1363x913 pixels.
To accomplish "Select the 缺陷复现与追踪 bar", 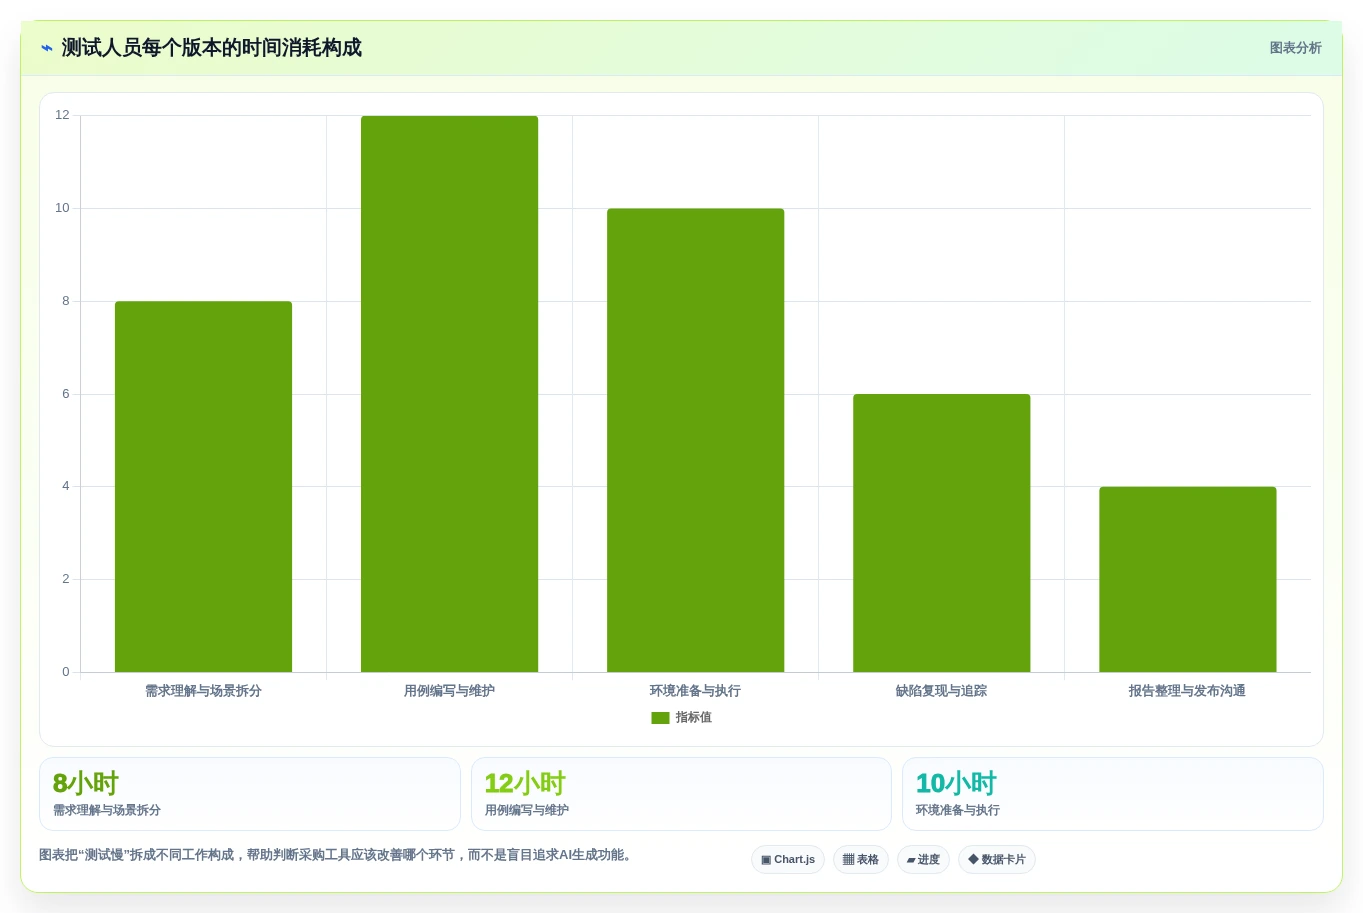I will 941,533.
